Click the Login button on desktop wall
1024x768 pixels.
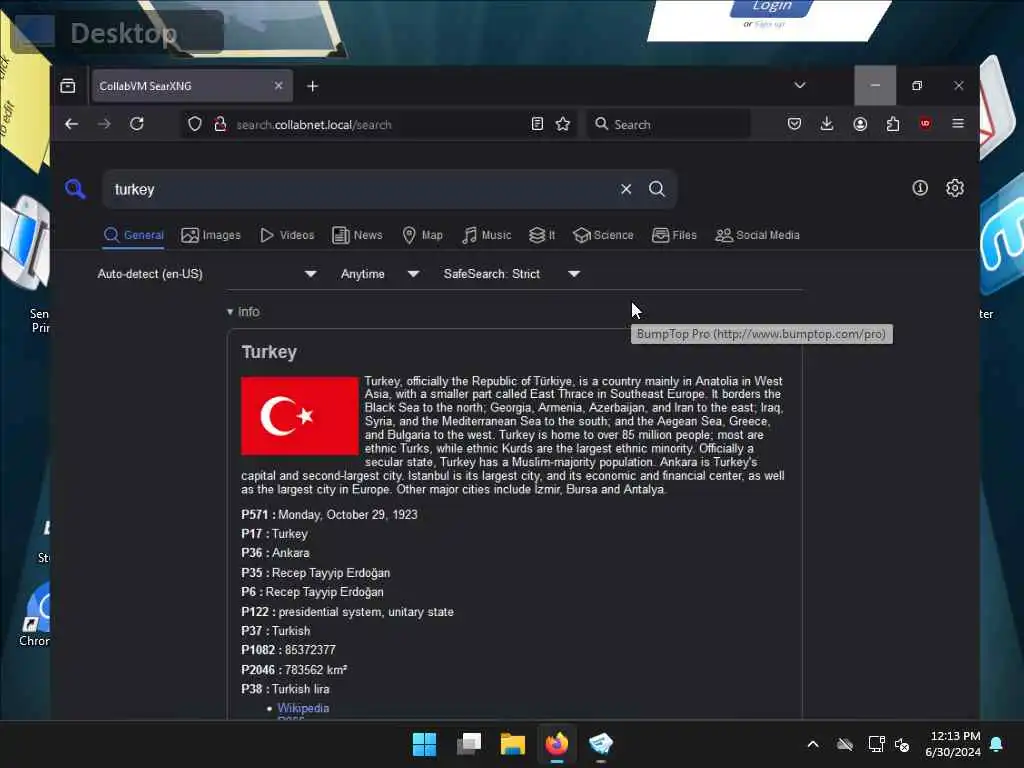772,7
